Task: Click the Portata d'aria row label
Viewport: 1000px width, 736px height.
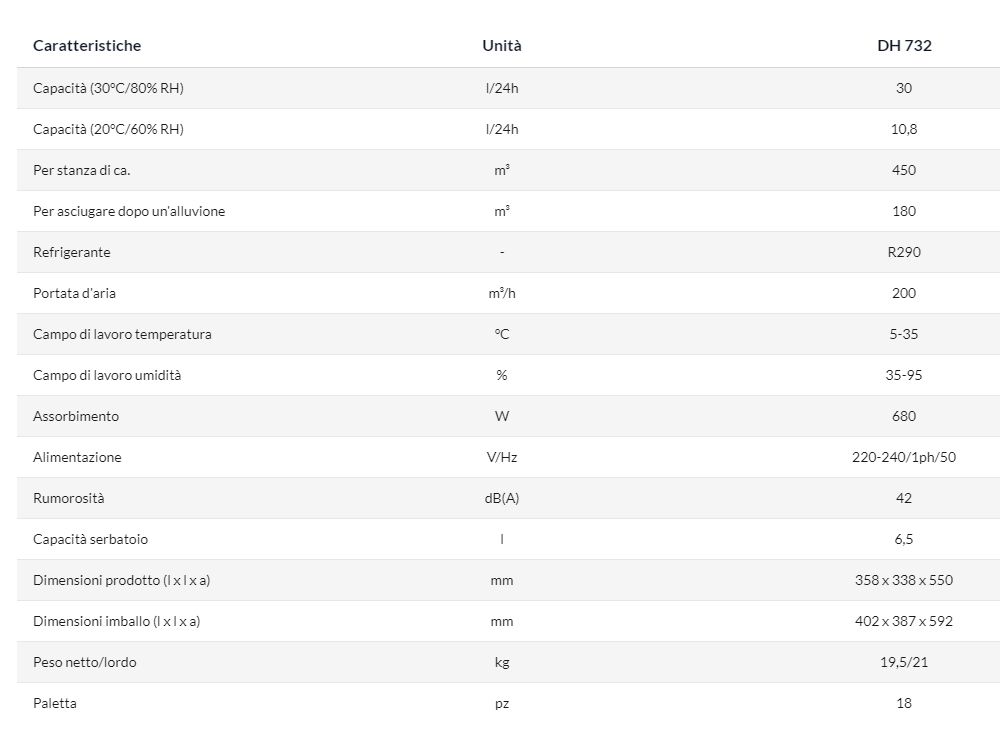Action: tap(75, 293)
